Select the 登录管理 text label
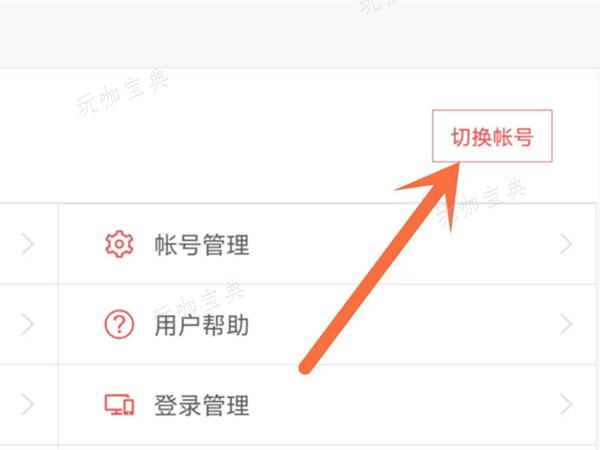This screenshot has height=450, width=600. tap(202, 405)
